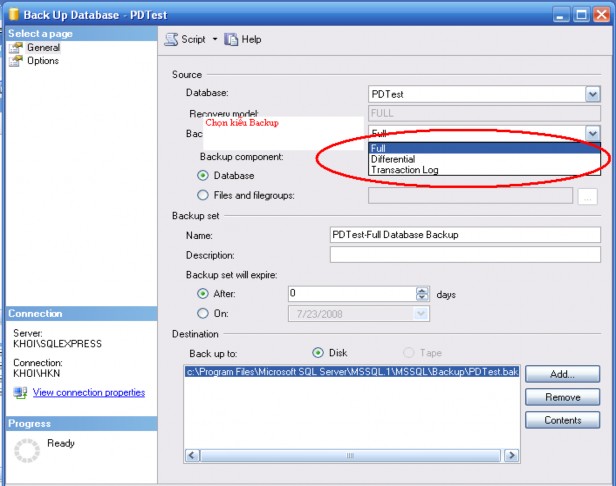Expand the Database dropdown arrow
This screenshot has height=486, width=616.
pyautogui.click(x=593, y=94)
